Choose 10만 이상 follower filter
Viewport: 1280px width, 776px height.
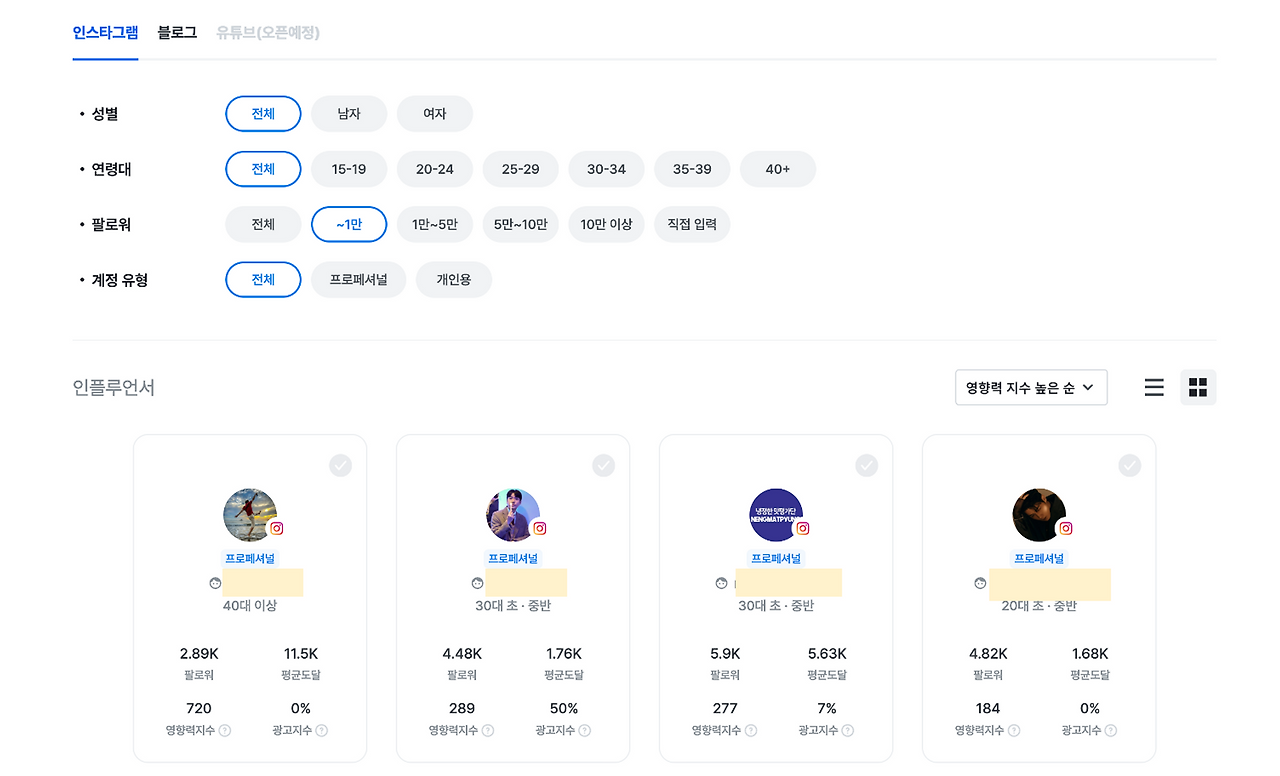[607, 225]
